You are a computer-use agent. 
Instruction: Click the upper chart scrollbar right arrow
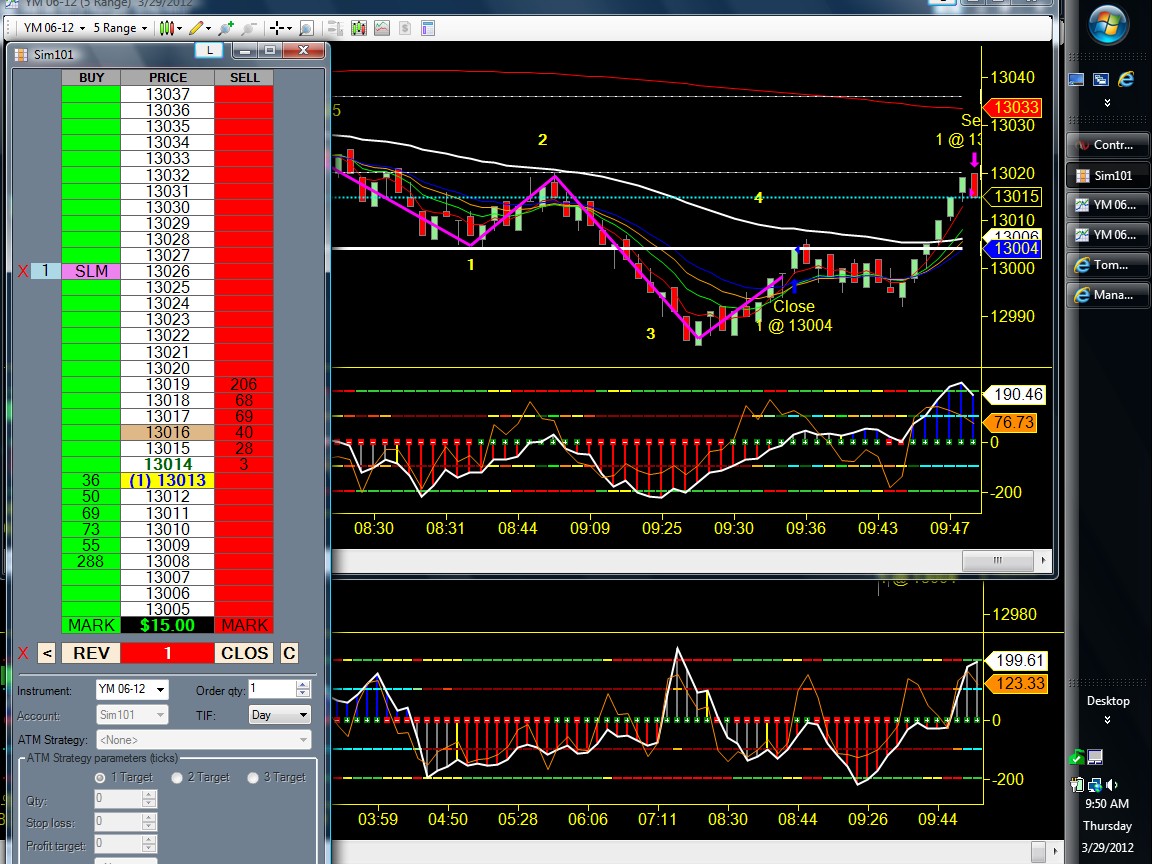pos(1043,561)
